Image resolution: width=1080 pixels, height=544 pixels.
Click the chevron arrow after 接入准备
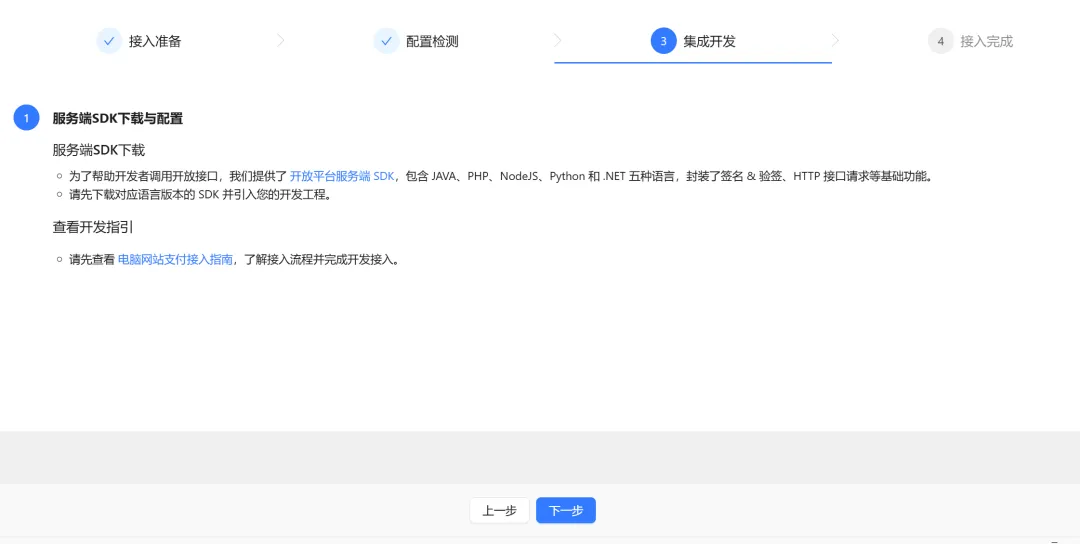[281, 41]
